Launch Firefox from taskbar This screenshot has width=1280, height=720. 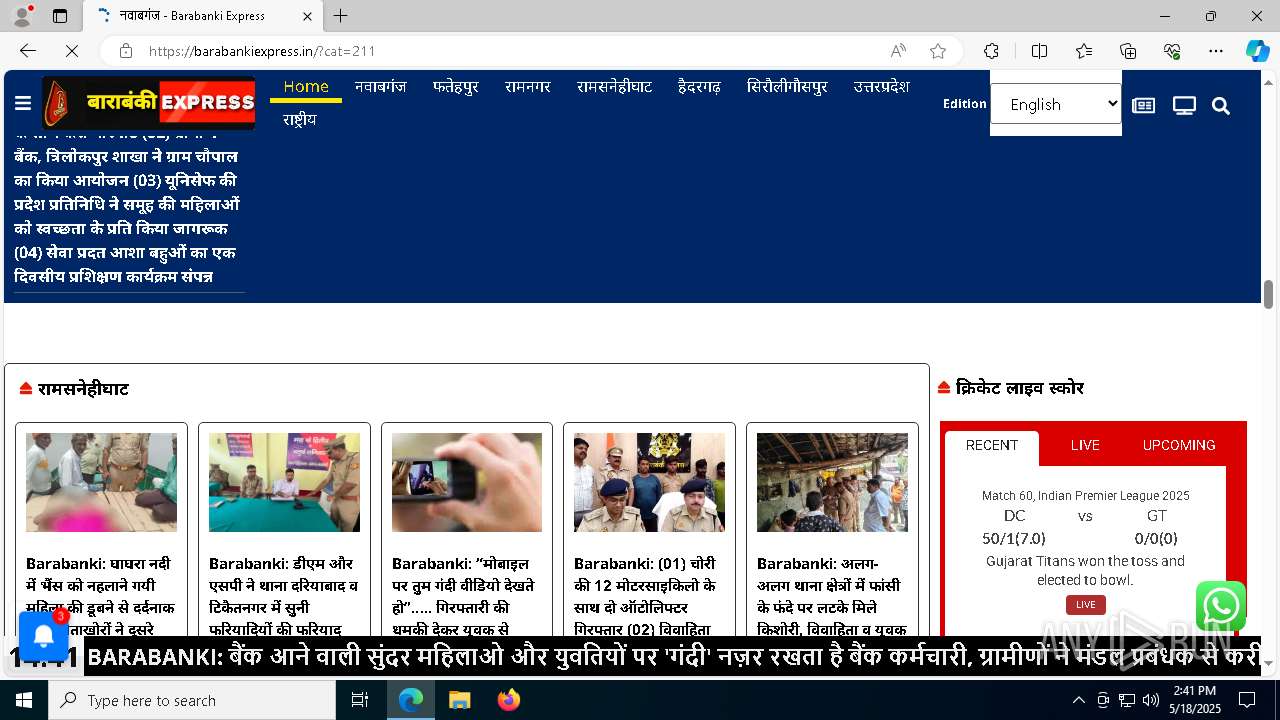click(508, 700)
